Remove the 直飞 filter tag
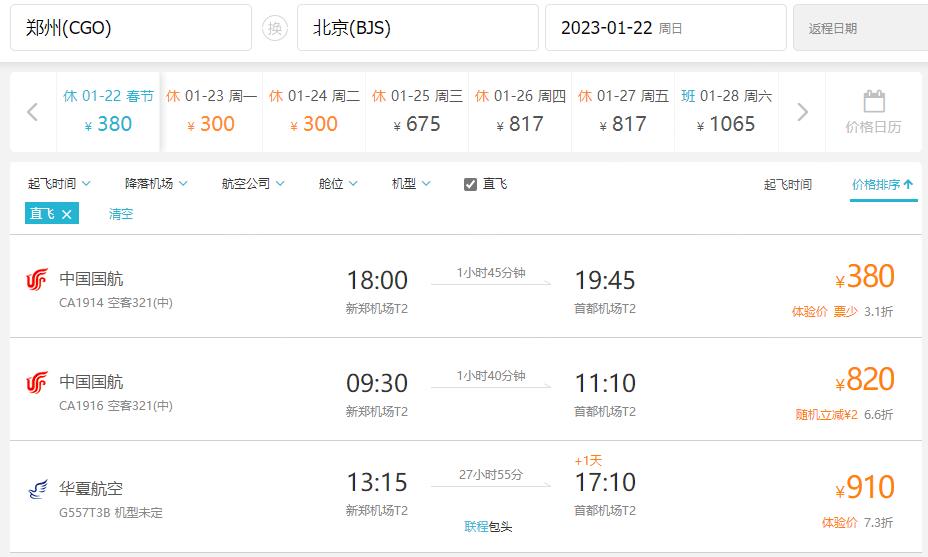 67,214
